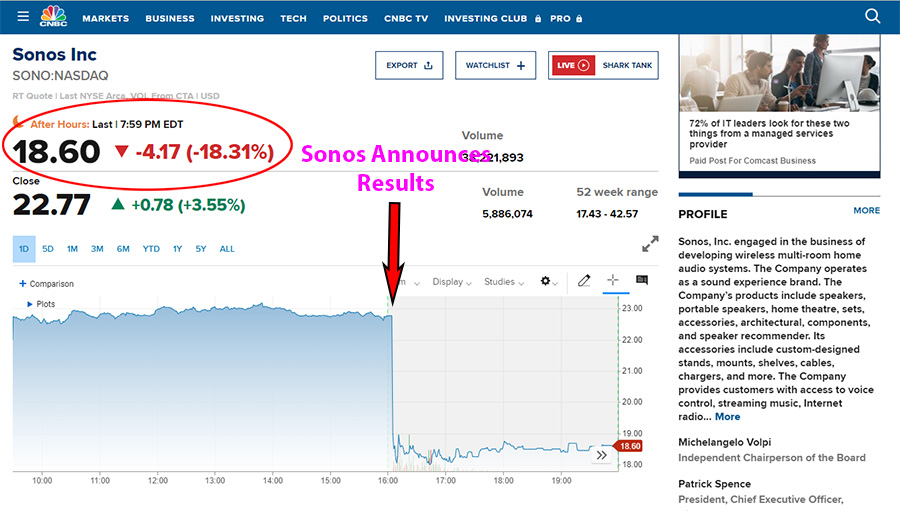Open Investing Club section
This screenshot has width=900, height=511.
[486, 18]
